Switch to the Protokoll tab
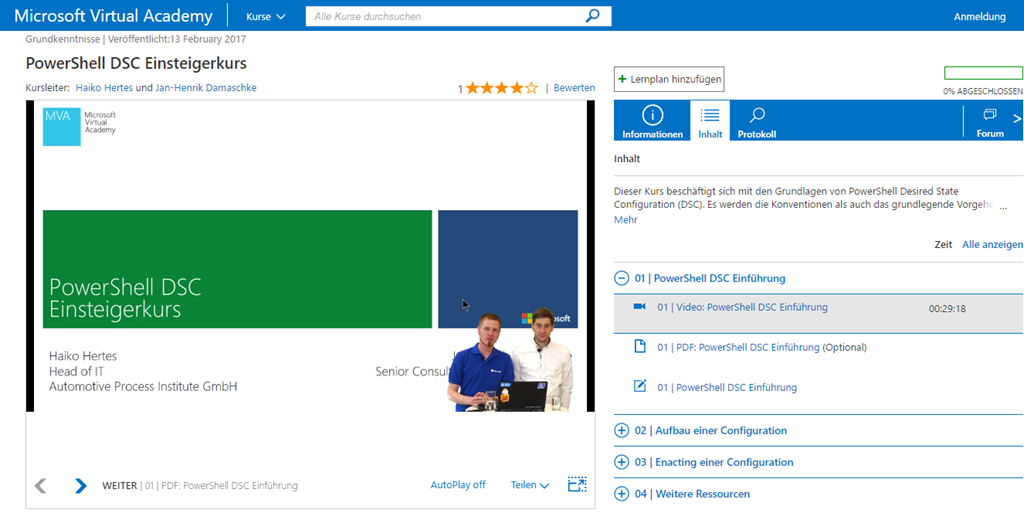The width and height of the screenshot is (1024, 523). (x=757, y=121)
